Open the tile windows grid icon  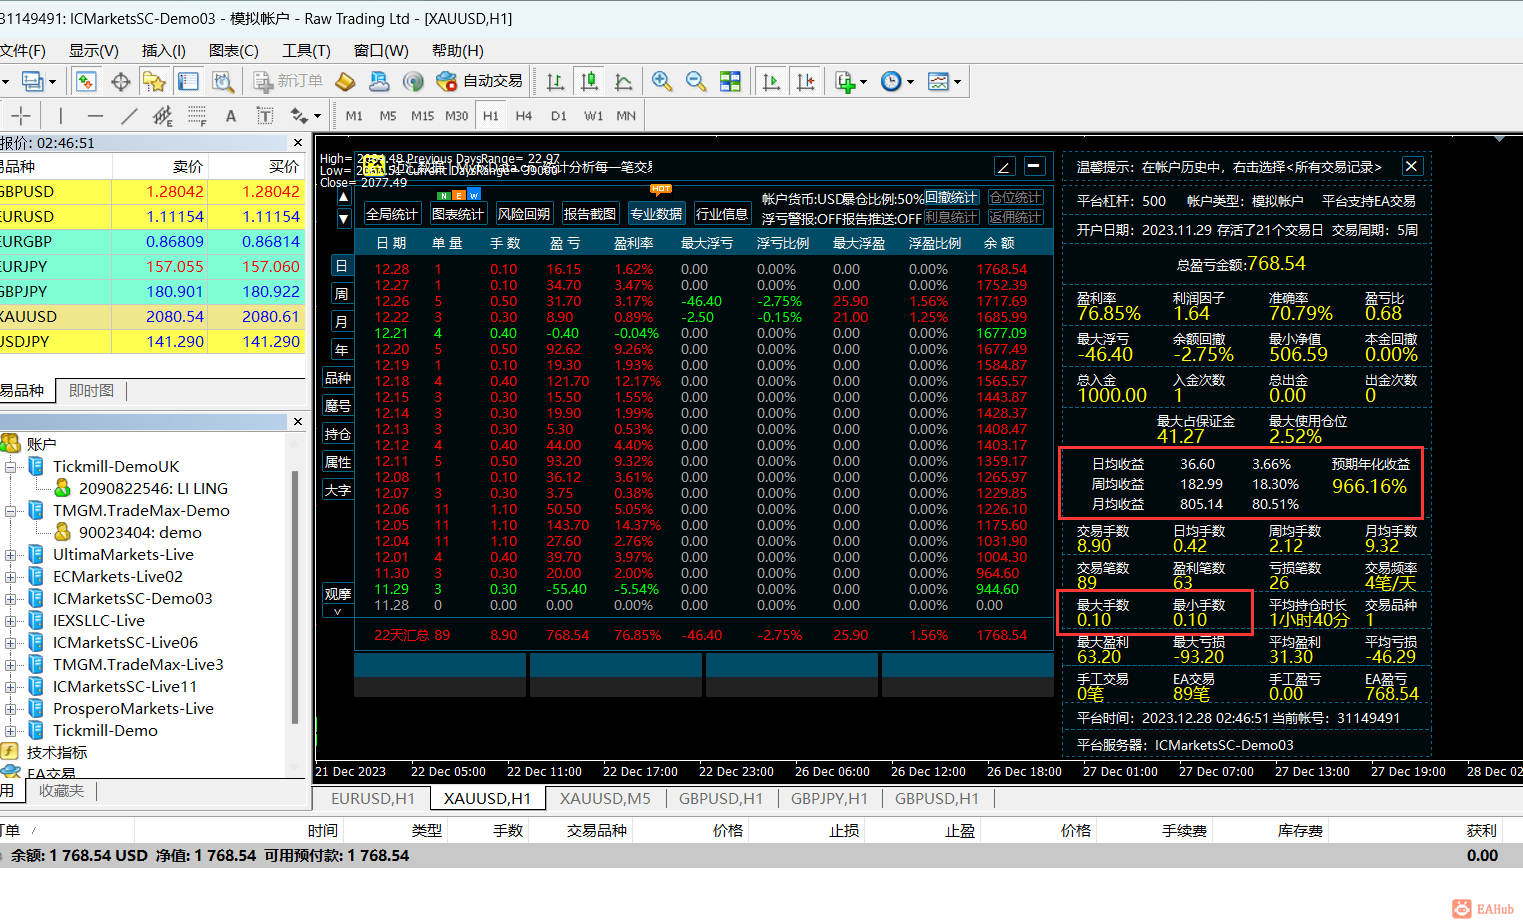coord(731,82)
